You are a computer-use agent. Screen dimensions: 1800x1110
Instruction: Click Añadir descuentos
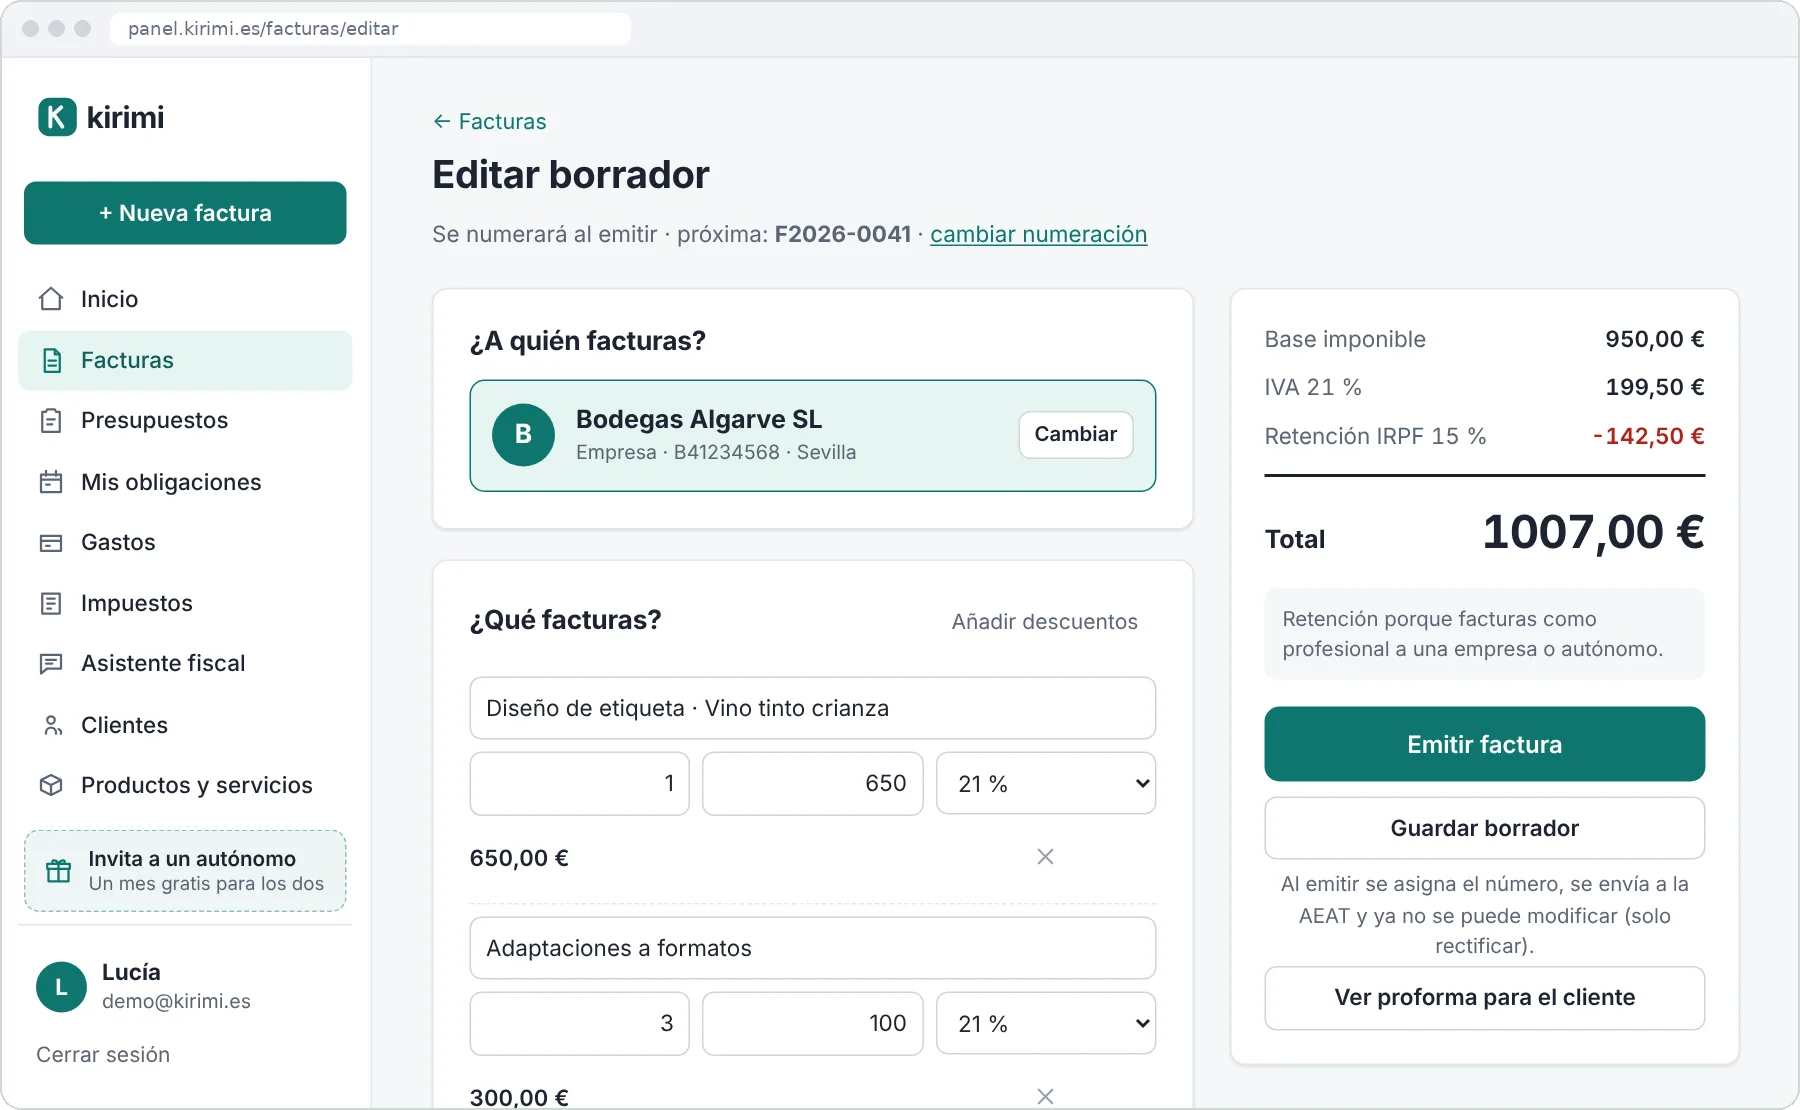click(1044, 622)
